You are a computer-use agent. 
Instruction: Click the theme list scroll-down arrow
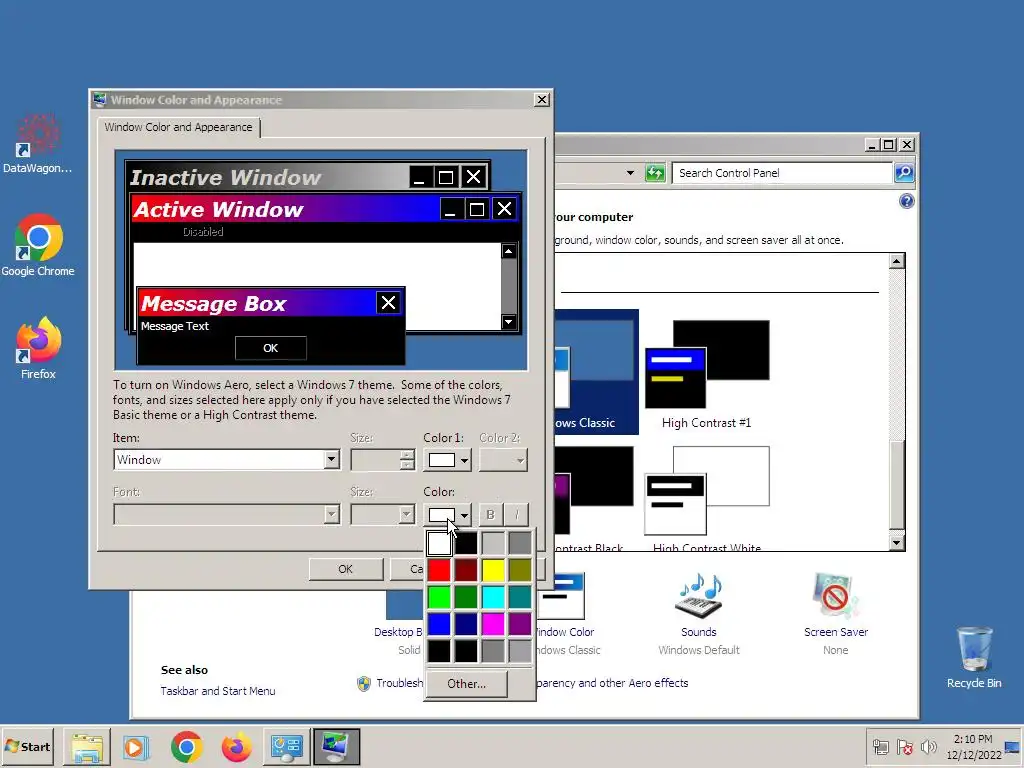click(x=897, y=543)
